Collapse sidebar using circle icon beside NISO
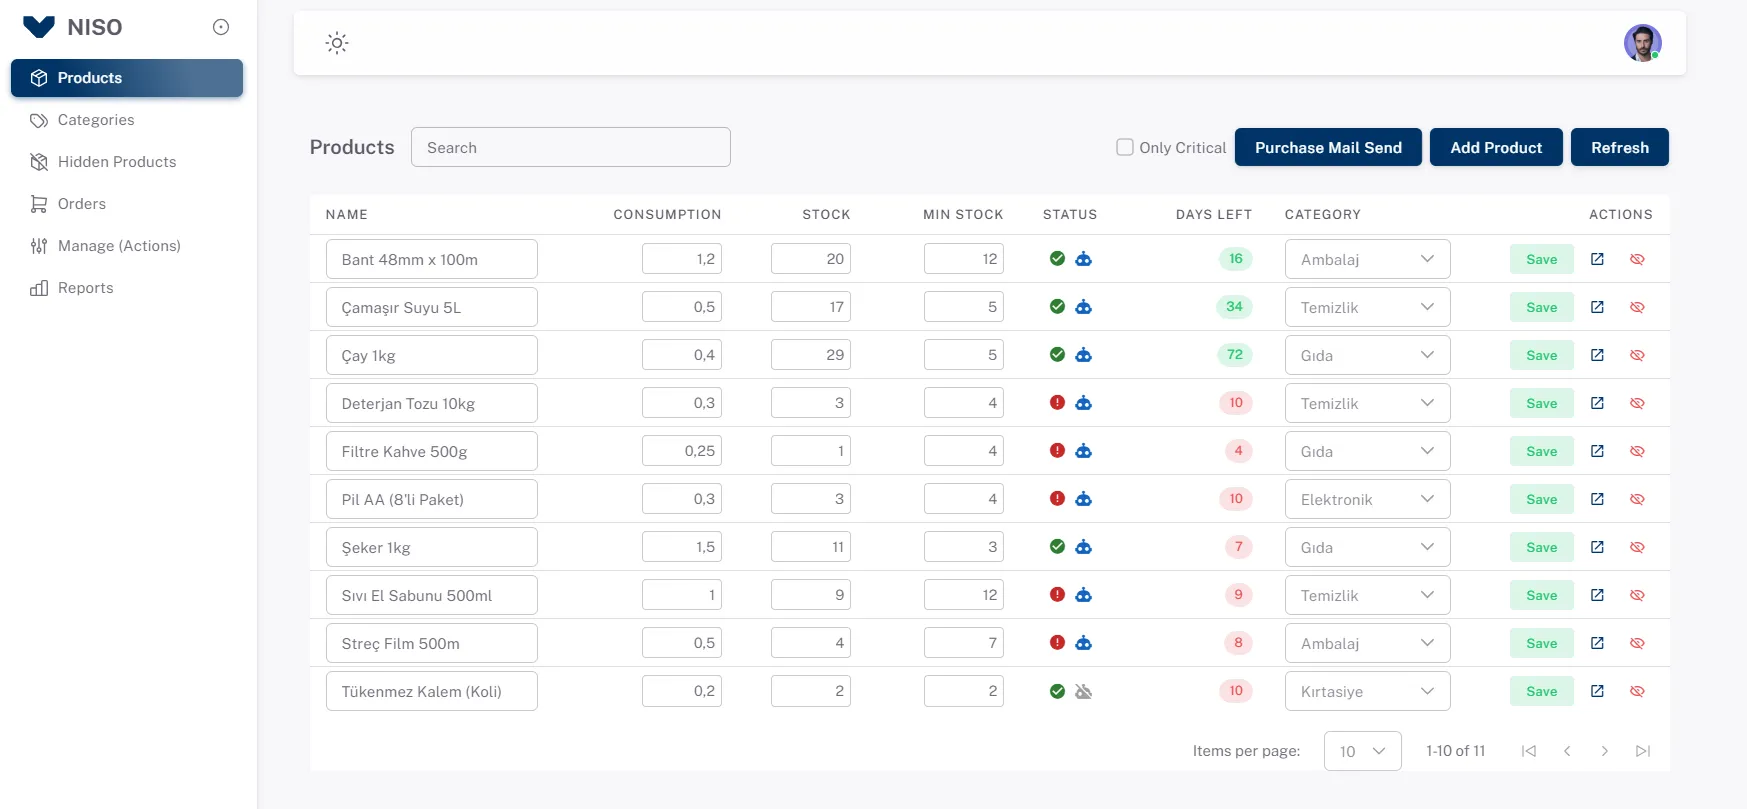Viewport: 1747px width, 809px height. (x=221, y=27)
